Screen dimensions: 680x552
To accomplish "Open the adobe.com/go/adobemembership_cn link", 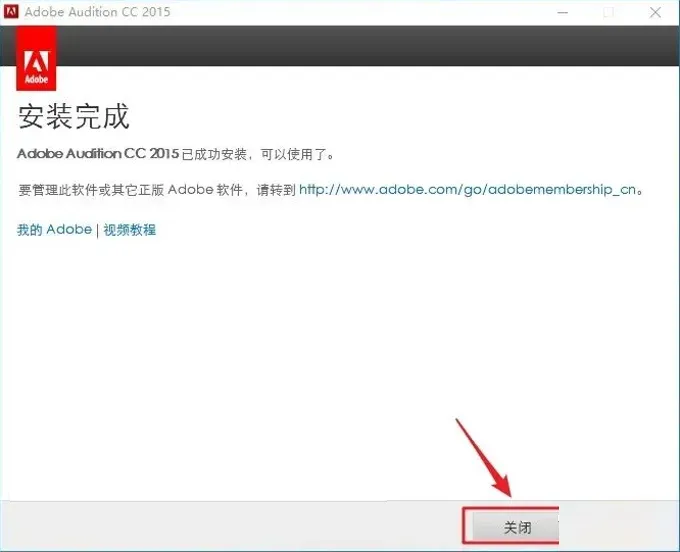I will pos(468,190).
